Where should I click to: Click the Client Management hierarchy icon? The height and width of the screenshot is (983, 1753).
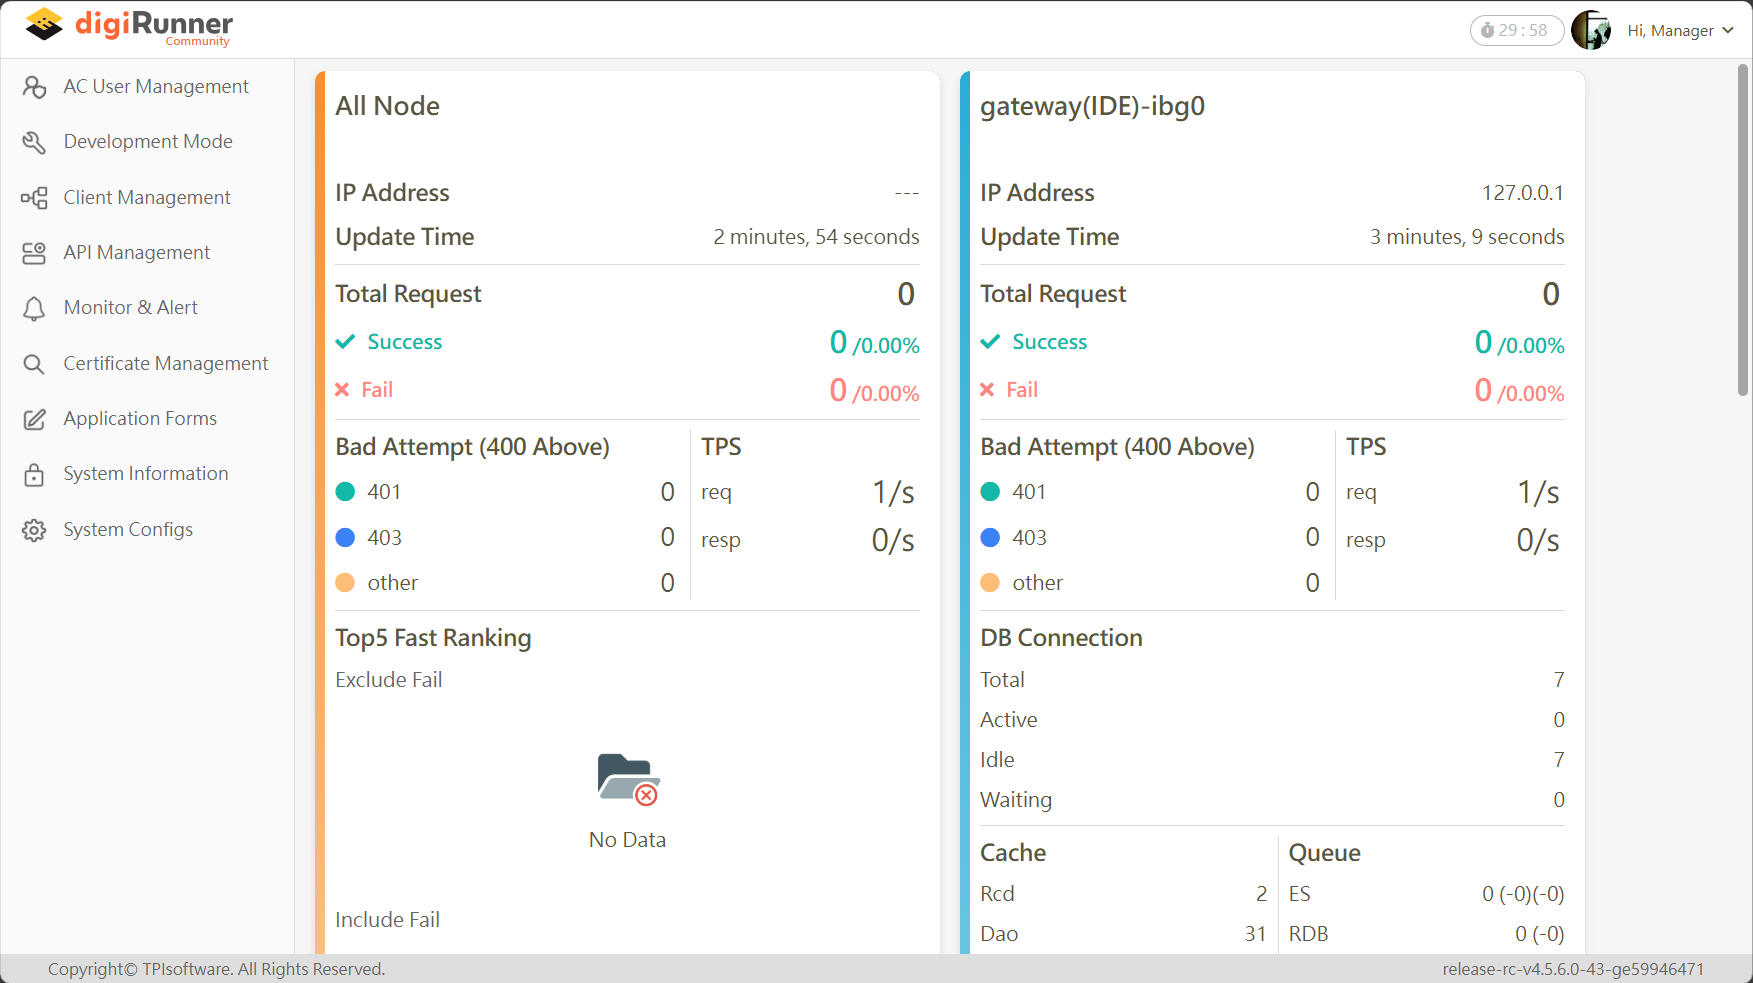(34, 198)
